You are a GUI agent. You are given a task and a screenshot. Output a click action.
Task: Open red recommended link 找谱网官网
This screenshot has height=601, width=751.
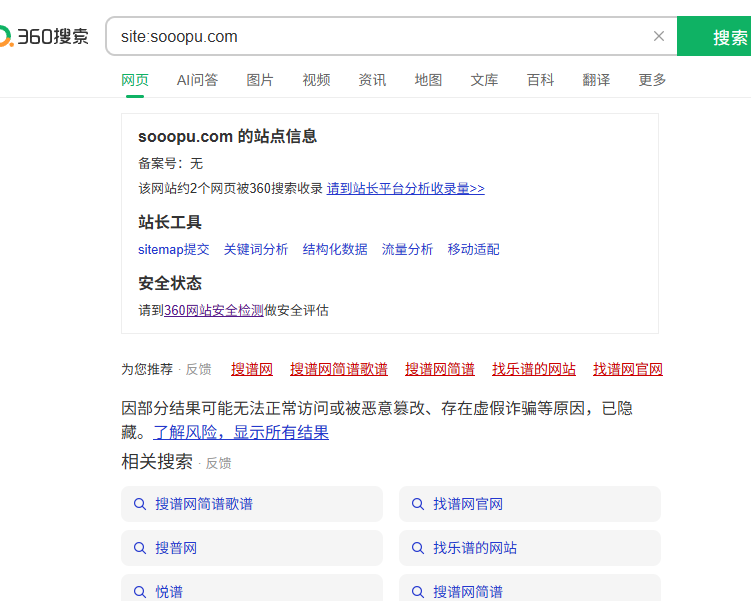pyautogui.click(x=628, y=369)
